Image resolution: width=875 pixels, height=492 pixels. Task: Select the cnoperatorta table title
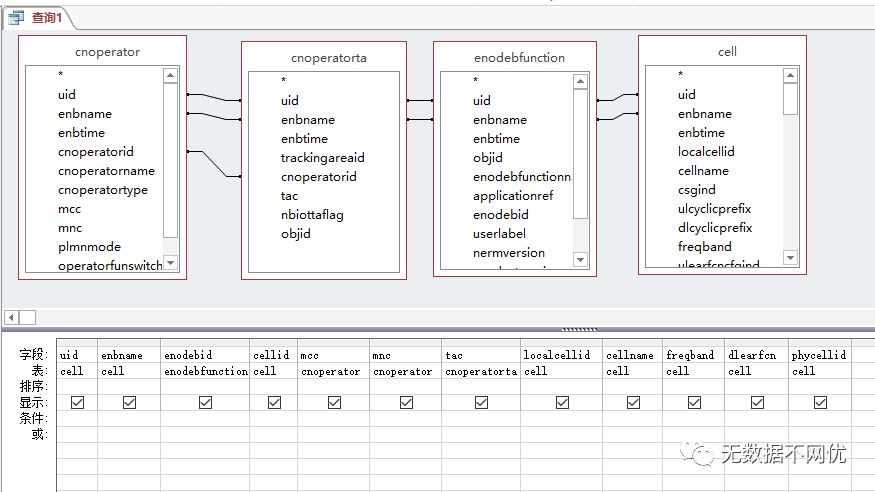[329, 58]
